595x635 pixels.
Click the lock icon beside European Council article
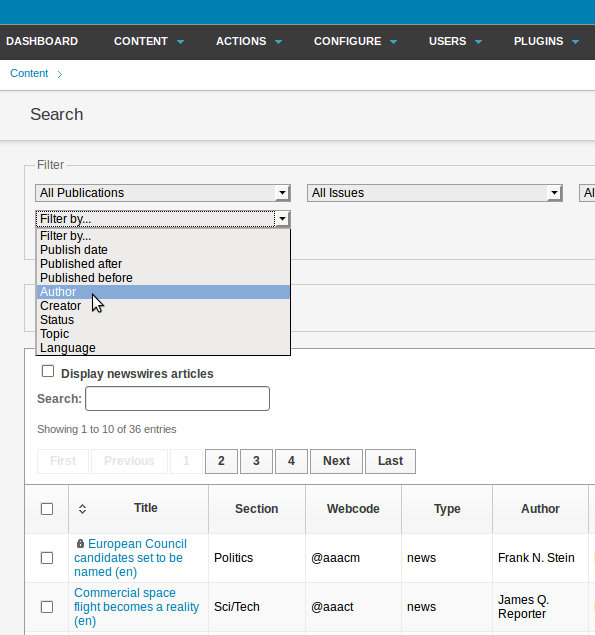tap(80, 543)
